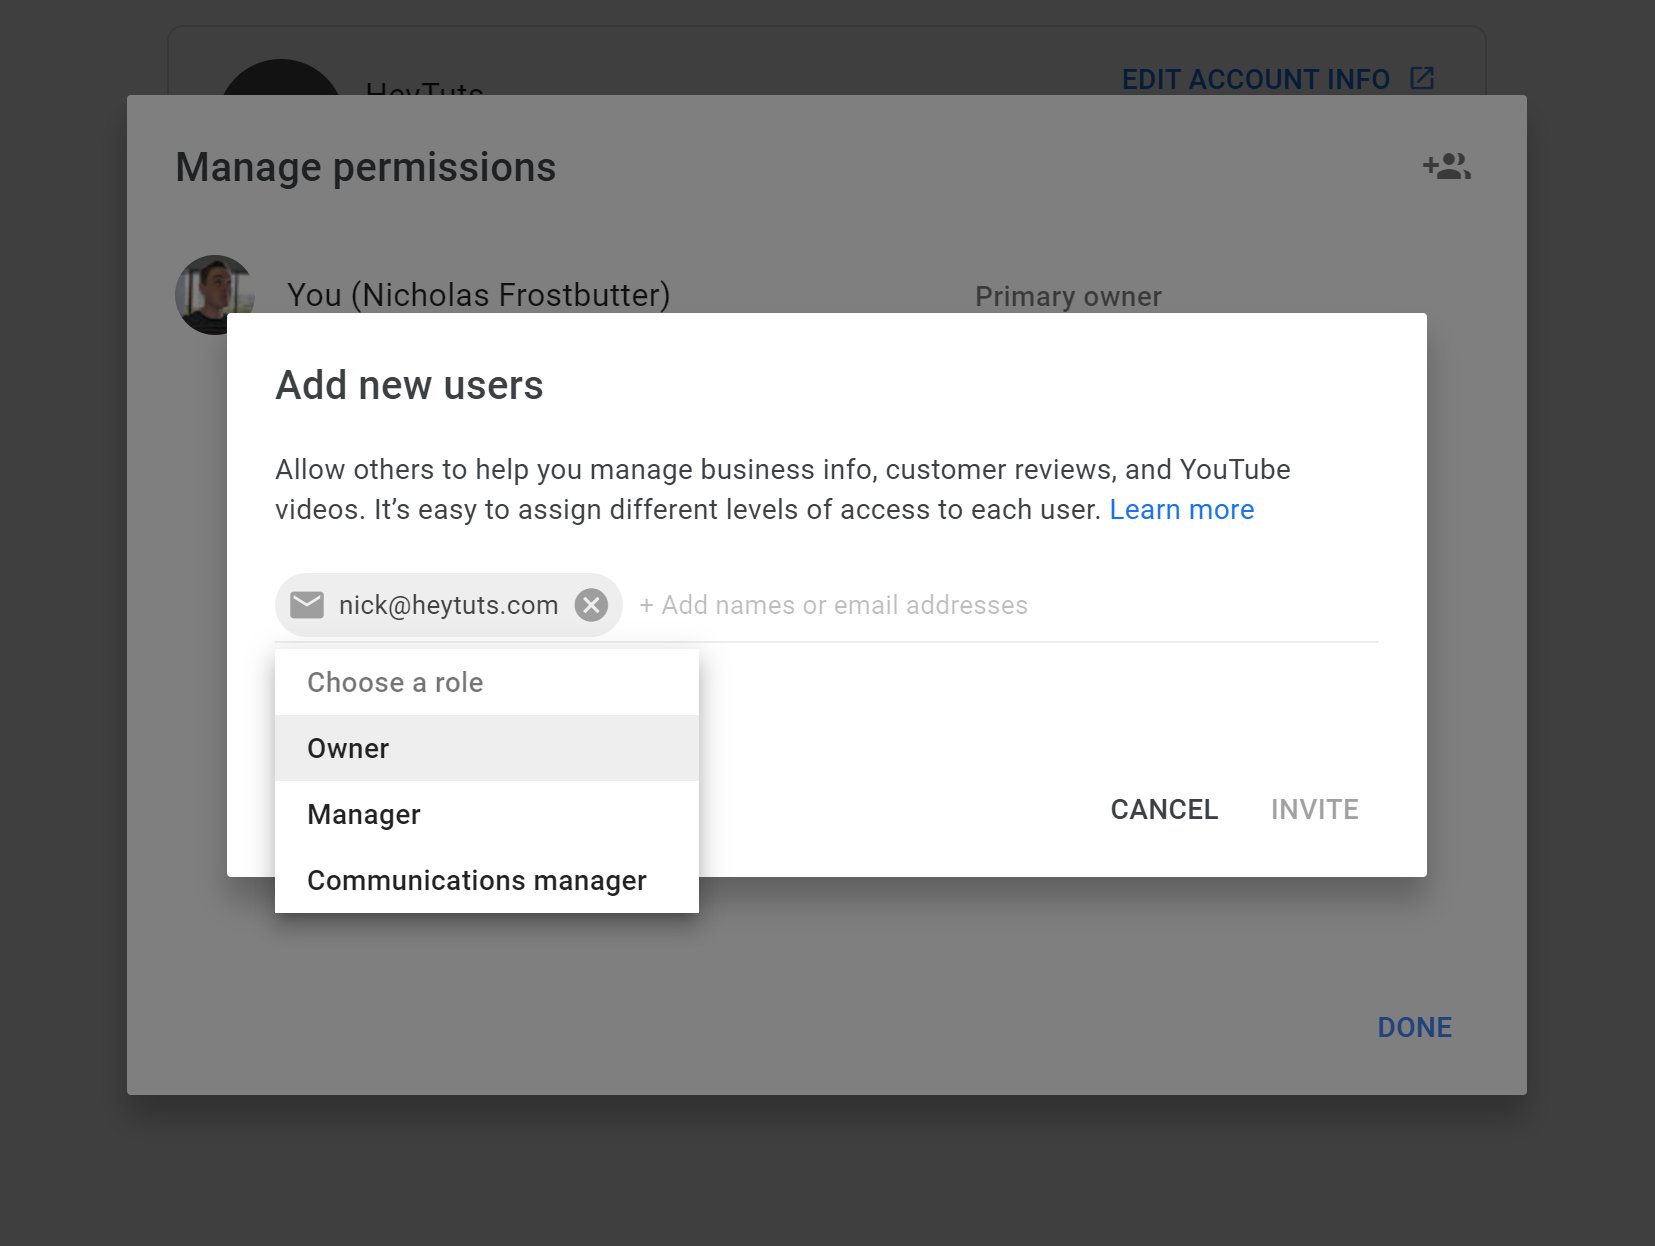
Task: Click the INVITE button
Action: [x=1314, y=808]
